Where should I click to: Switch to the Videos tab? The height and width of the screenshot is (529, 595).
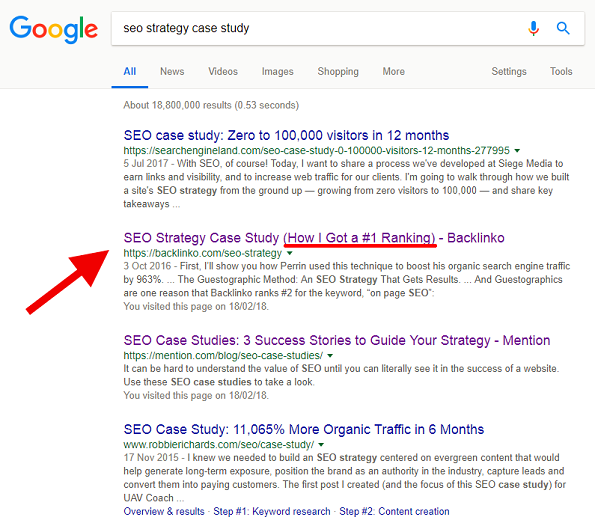(x=223, y=71)
